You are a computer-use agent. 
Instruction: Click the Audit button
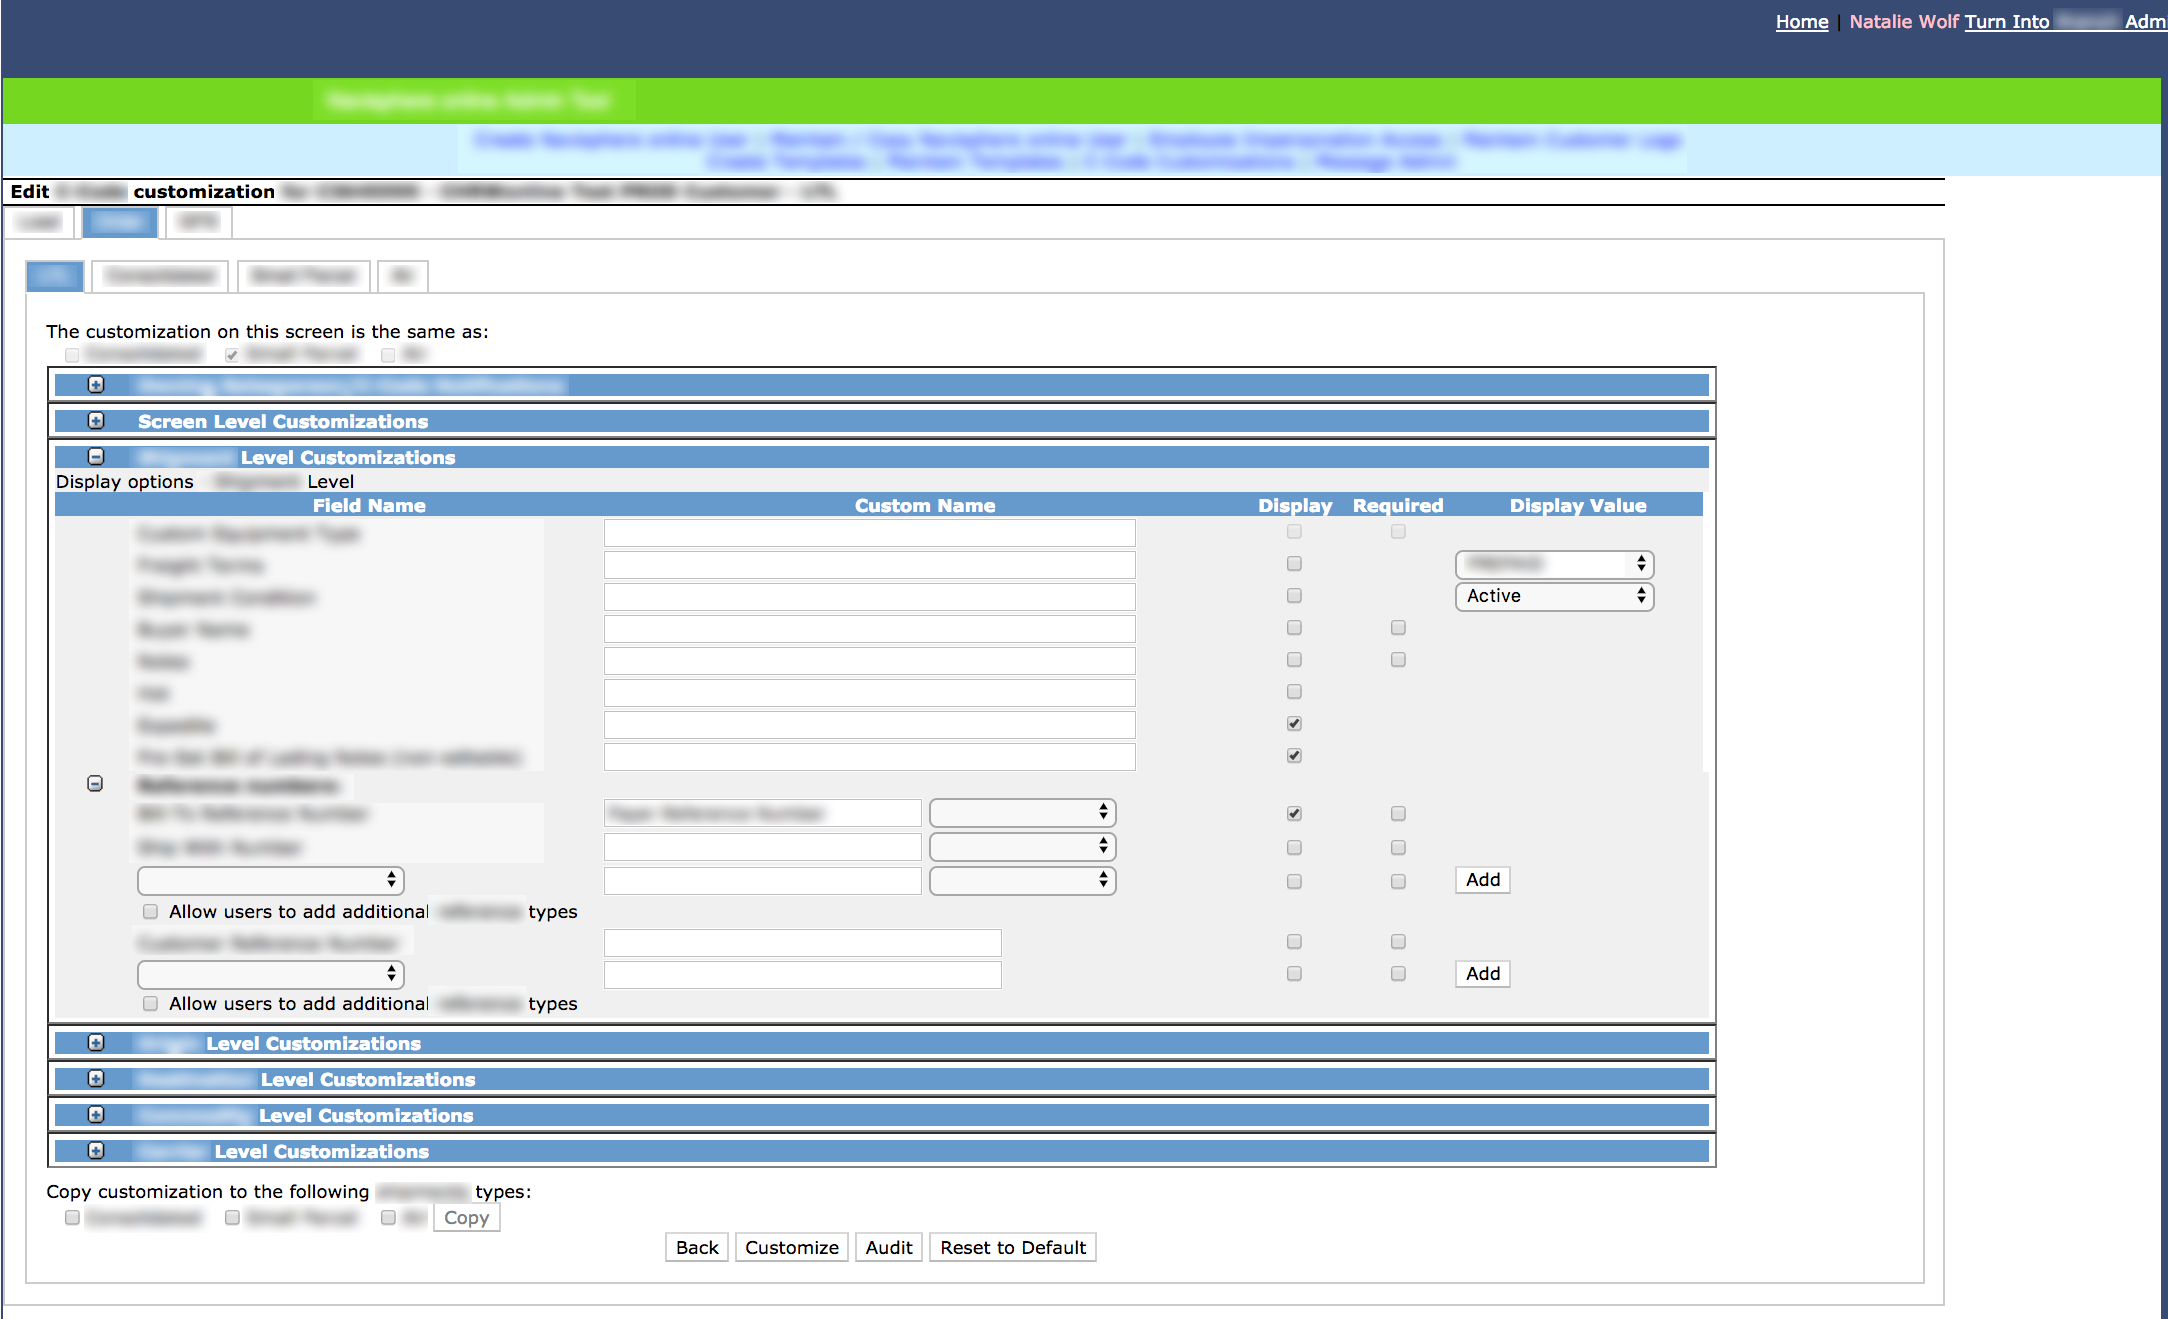coord(888,1247)
